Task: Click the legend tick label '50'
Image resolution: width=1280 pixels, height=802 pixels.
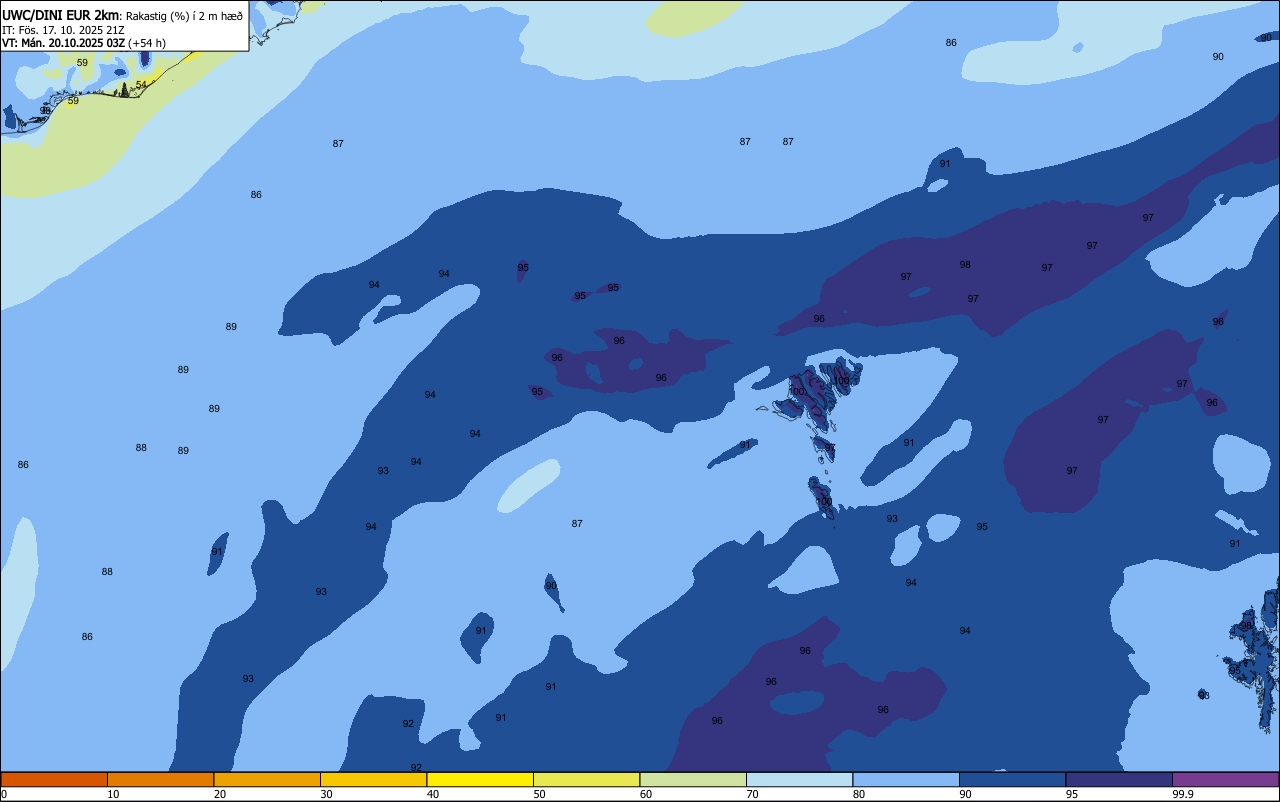Action: 539,794
